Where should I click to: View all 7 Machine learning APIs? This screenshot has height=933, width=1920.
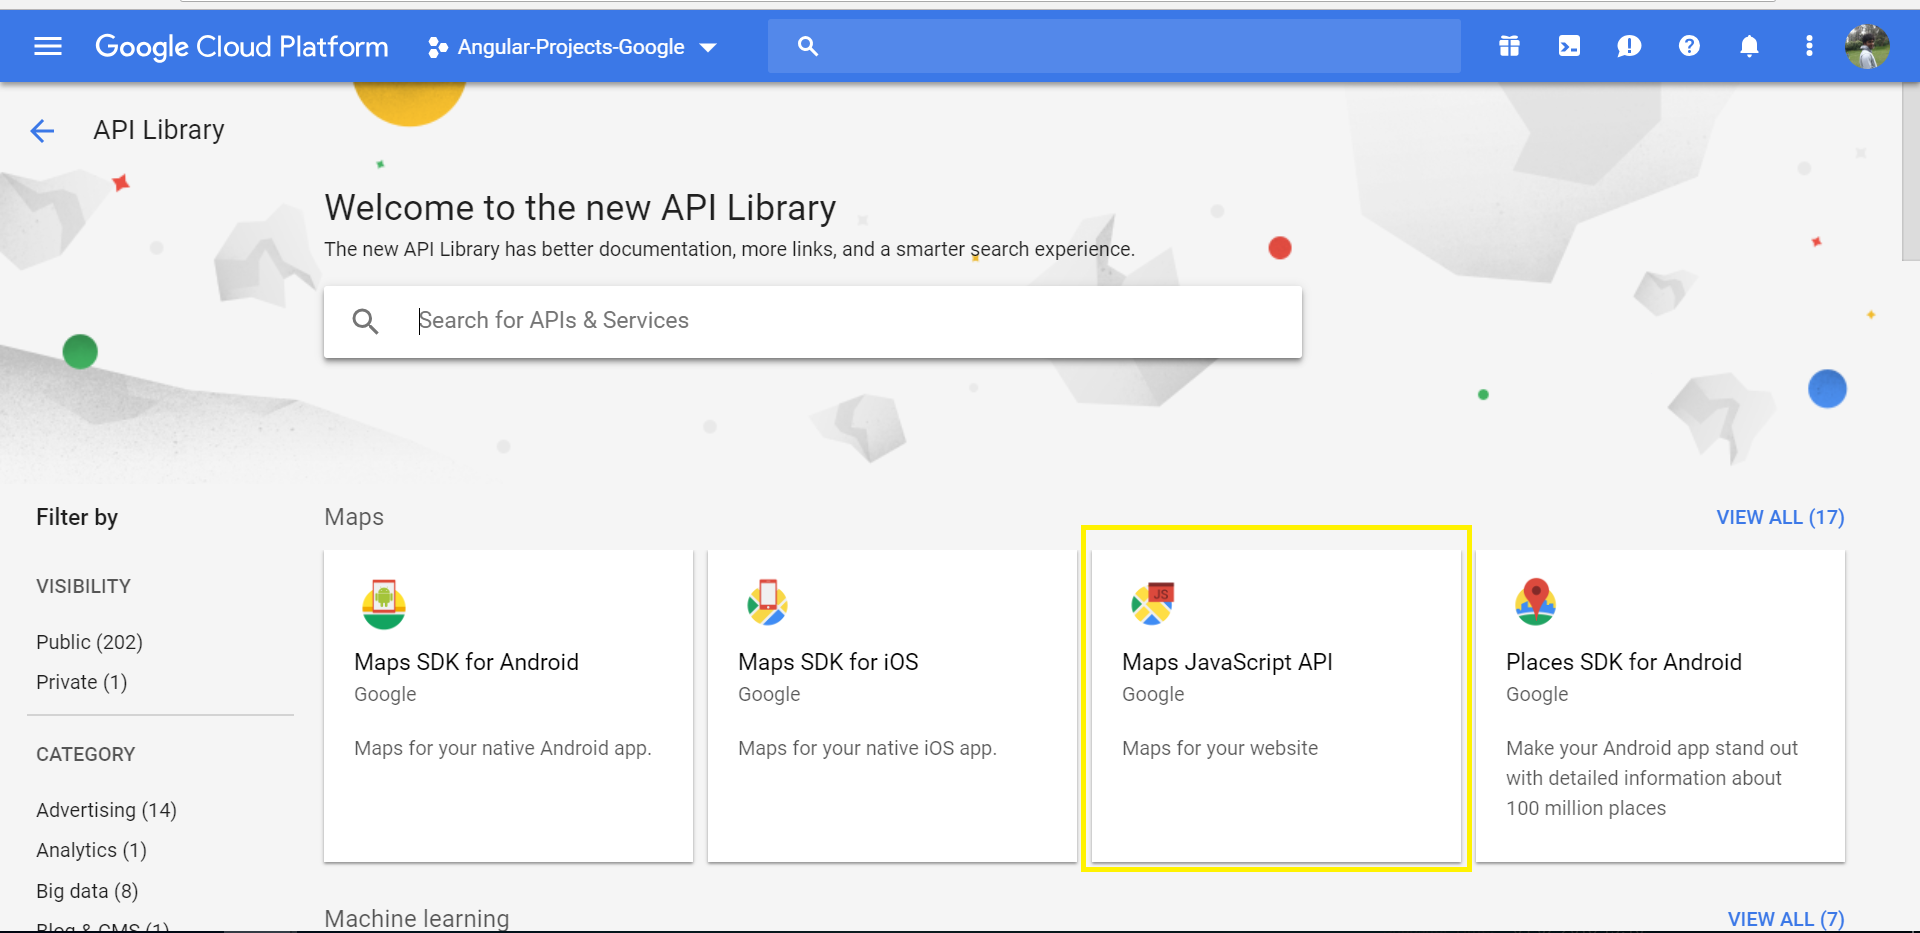point(1786,919)
